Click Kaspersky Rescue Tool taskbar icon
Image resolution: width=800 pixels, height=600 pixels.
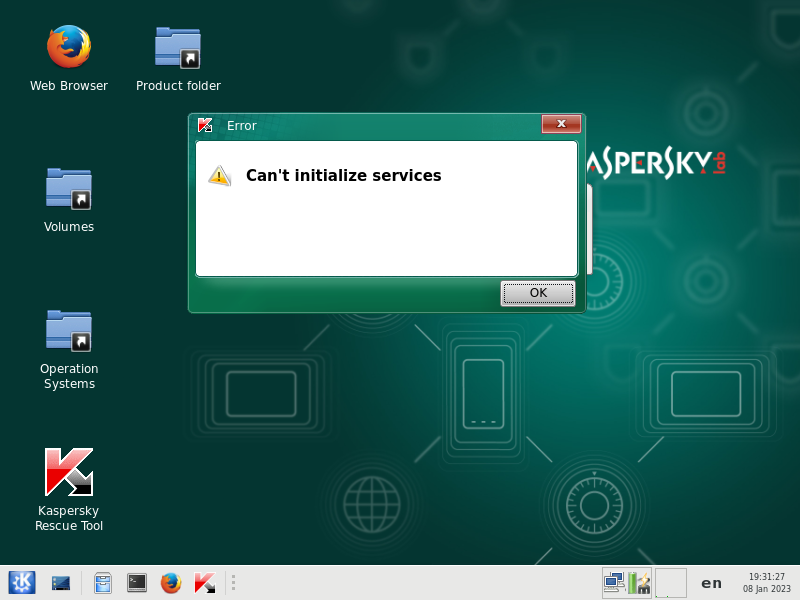pos(205,582)
